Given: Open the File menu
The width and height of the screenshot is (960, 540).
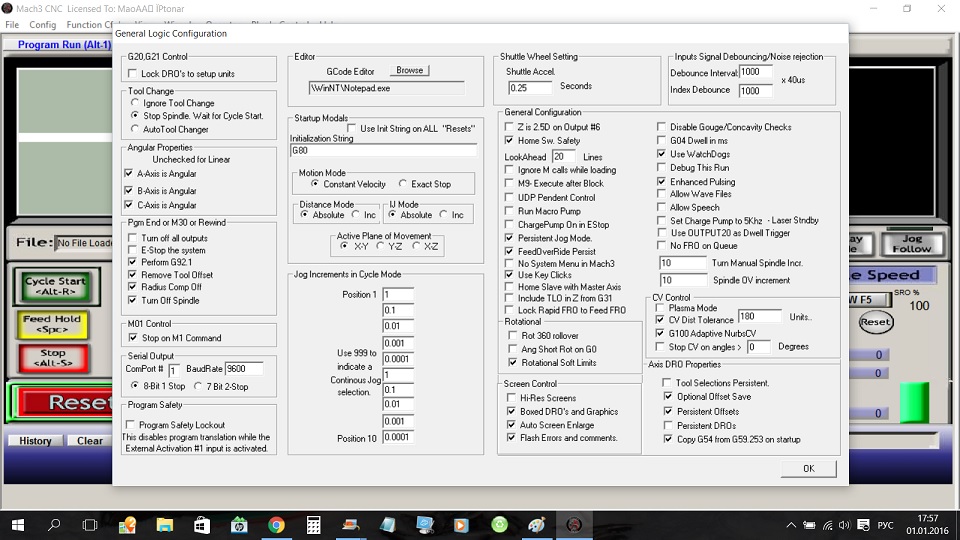Looking at the screenshot, I should click(12, 24).
